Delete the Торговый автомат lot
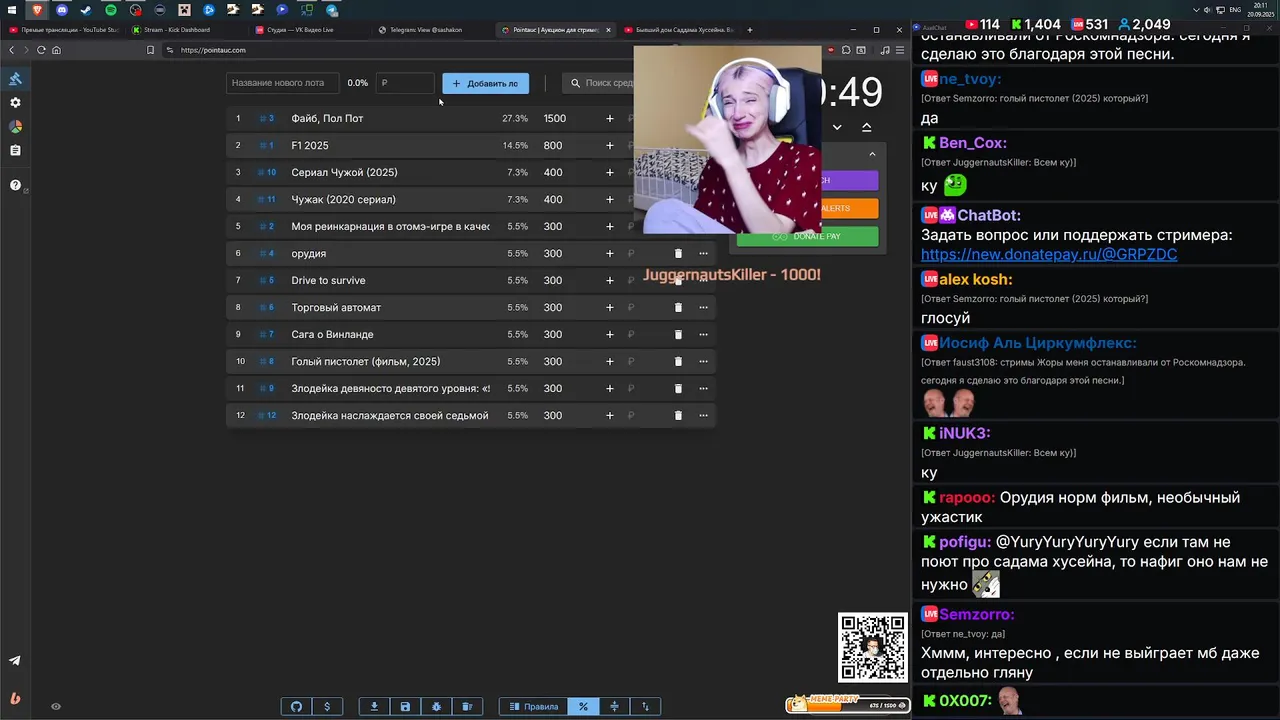Viewport: 1280px width, 720px height. coord(678,307)
